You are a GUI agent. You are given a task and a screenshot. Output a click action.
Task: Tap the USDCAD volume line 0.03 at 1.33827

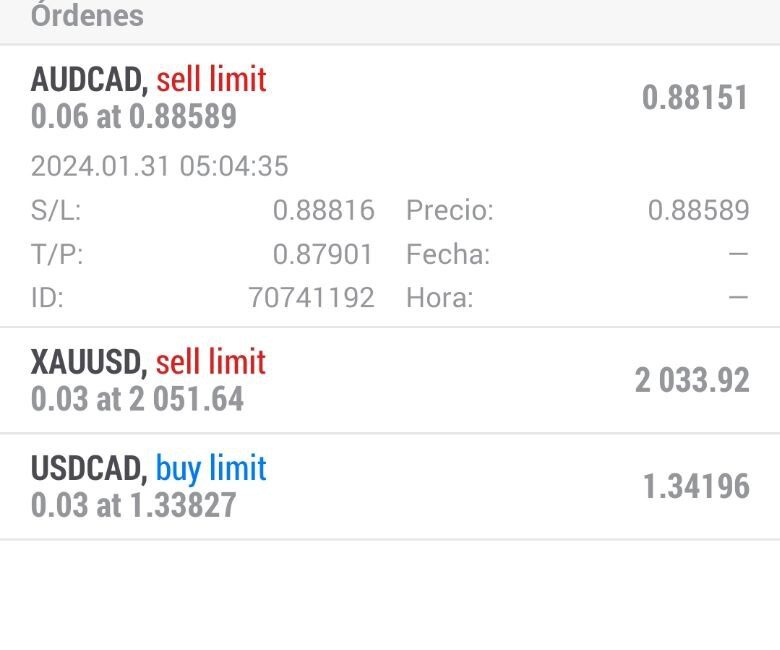pos(134,505)
